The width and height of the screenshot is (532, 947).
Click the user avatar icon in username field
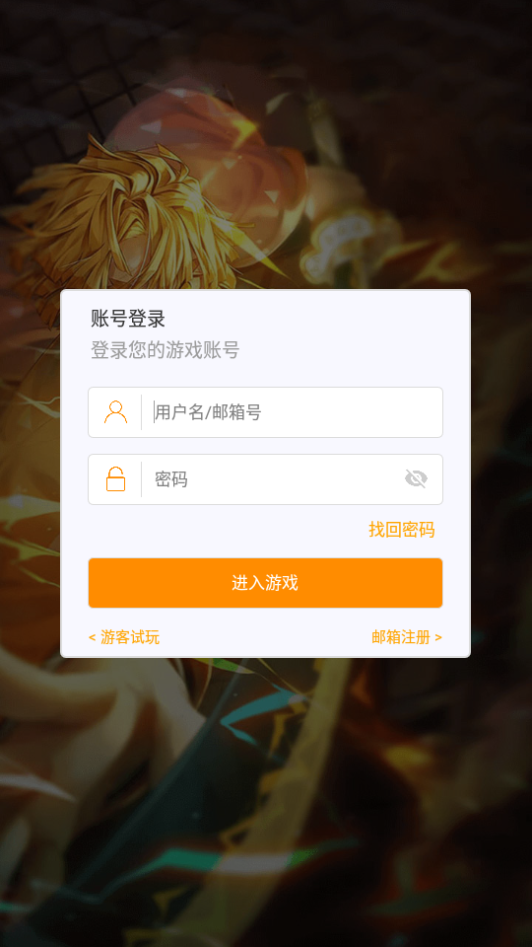coord(115,412)
